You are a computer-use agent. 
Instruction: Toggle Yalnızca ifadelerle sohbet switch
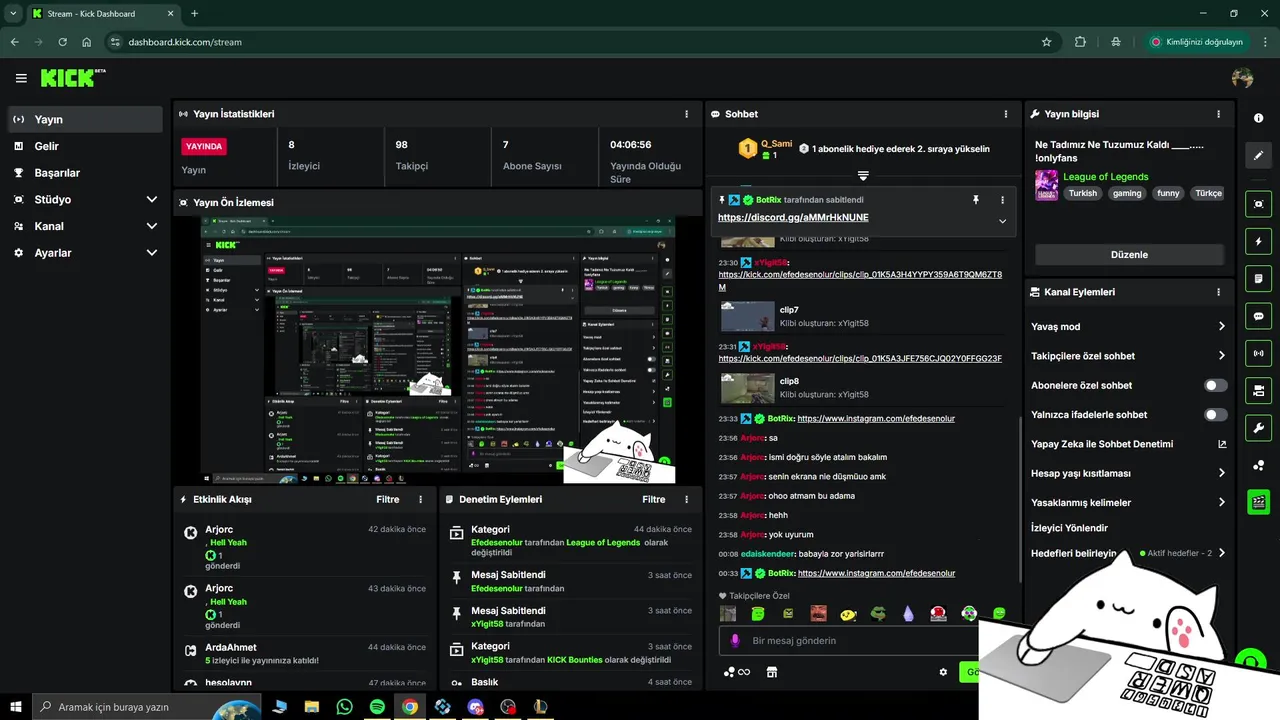click(1215, 414)
